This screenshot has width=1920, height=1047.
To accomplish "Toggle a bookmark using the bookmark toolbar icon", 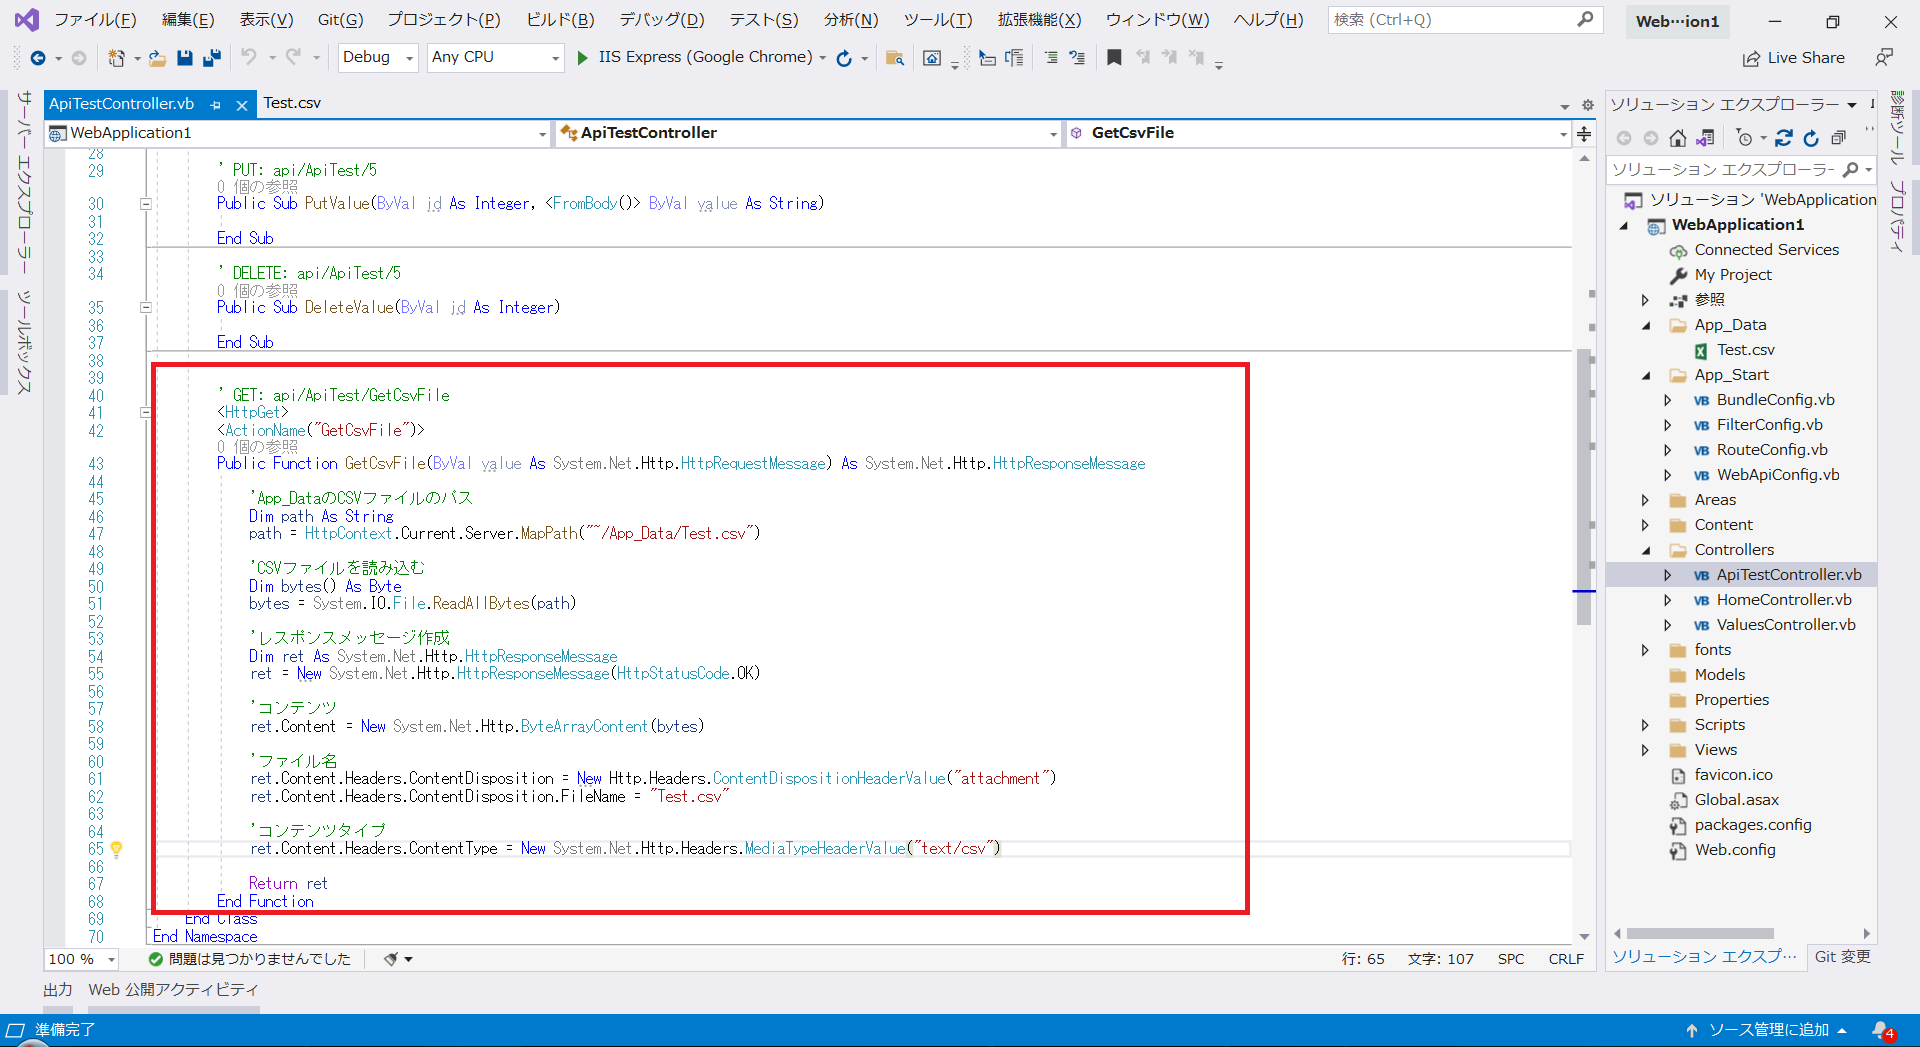I will (x=1115, y=57).
